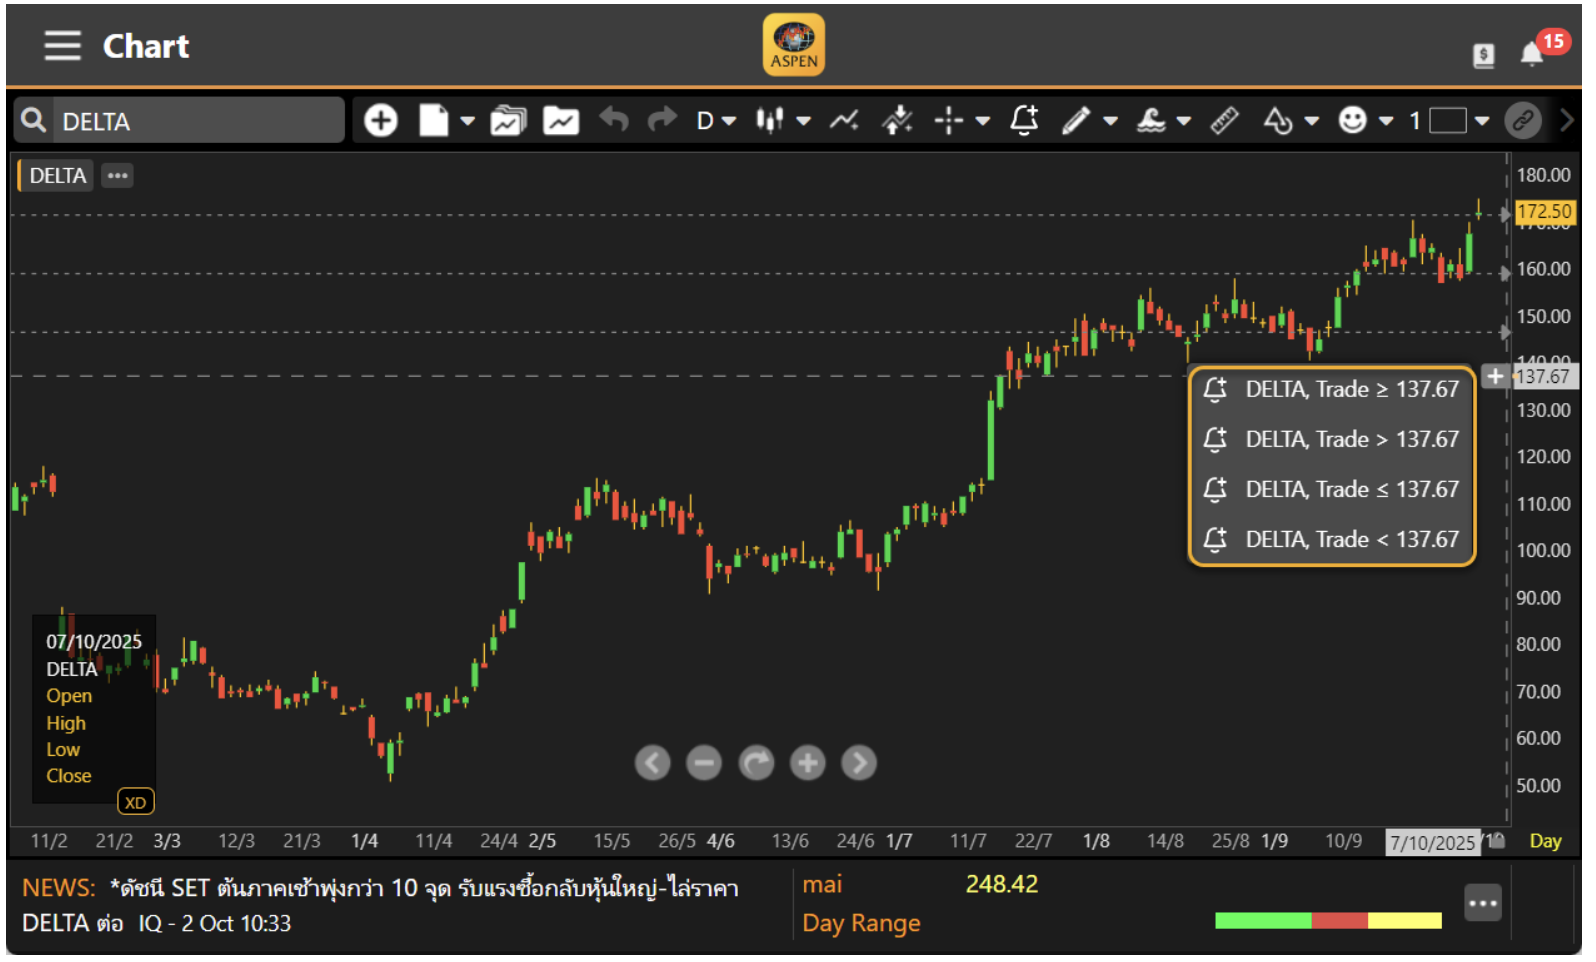Click the zoom out minus button on chart
The width and height of the screenshot is (1596, 962).
point(704,764)
